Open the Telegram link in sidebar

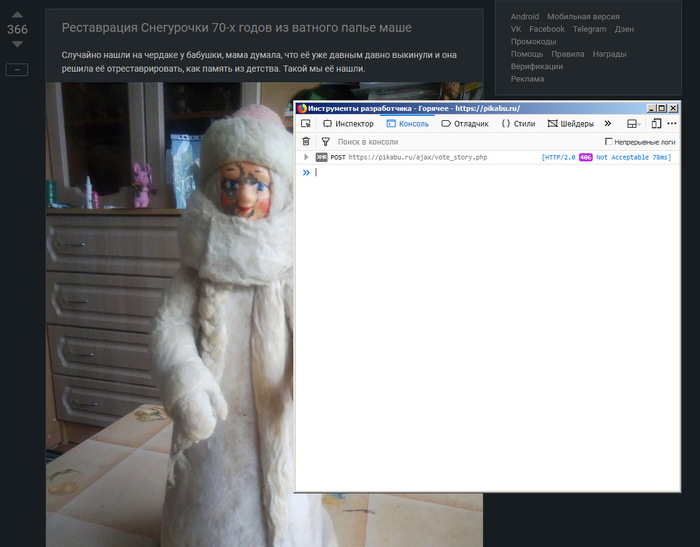pos(589,29)
